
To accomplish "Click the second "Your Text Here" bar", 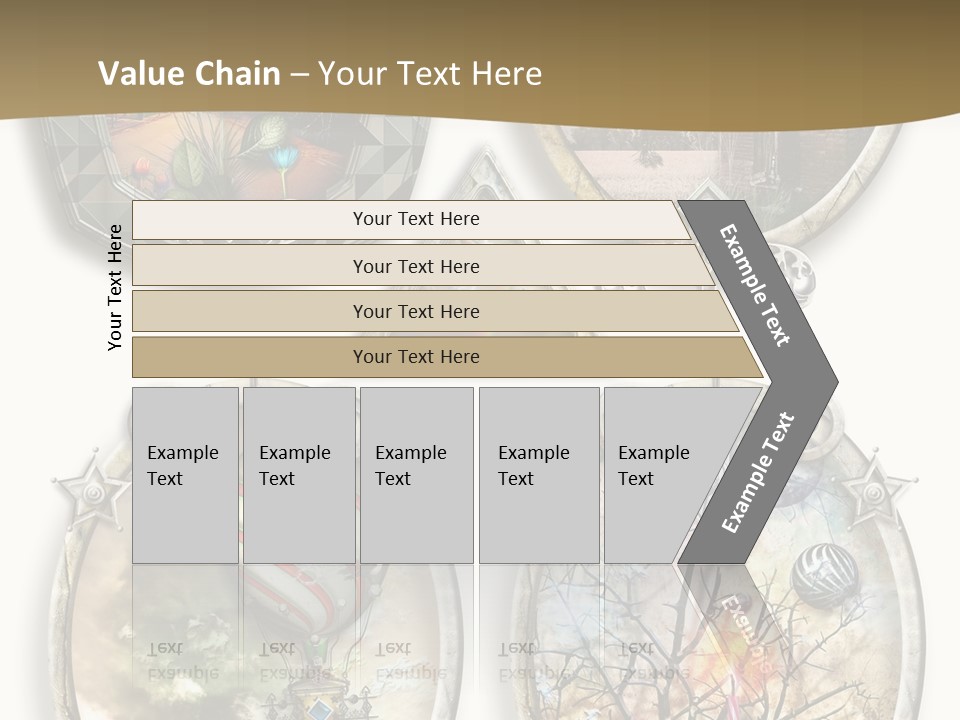I will (x=415, y=266).
